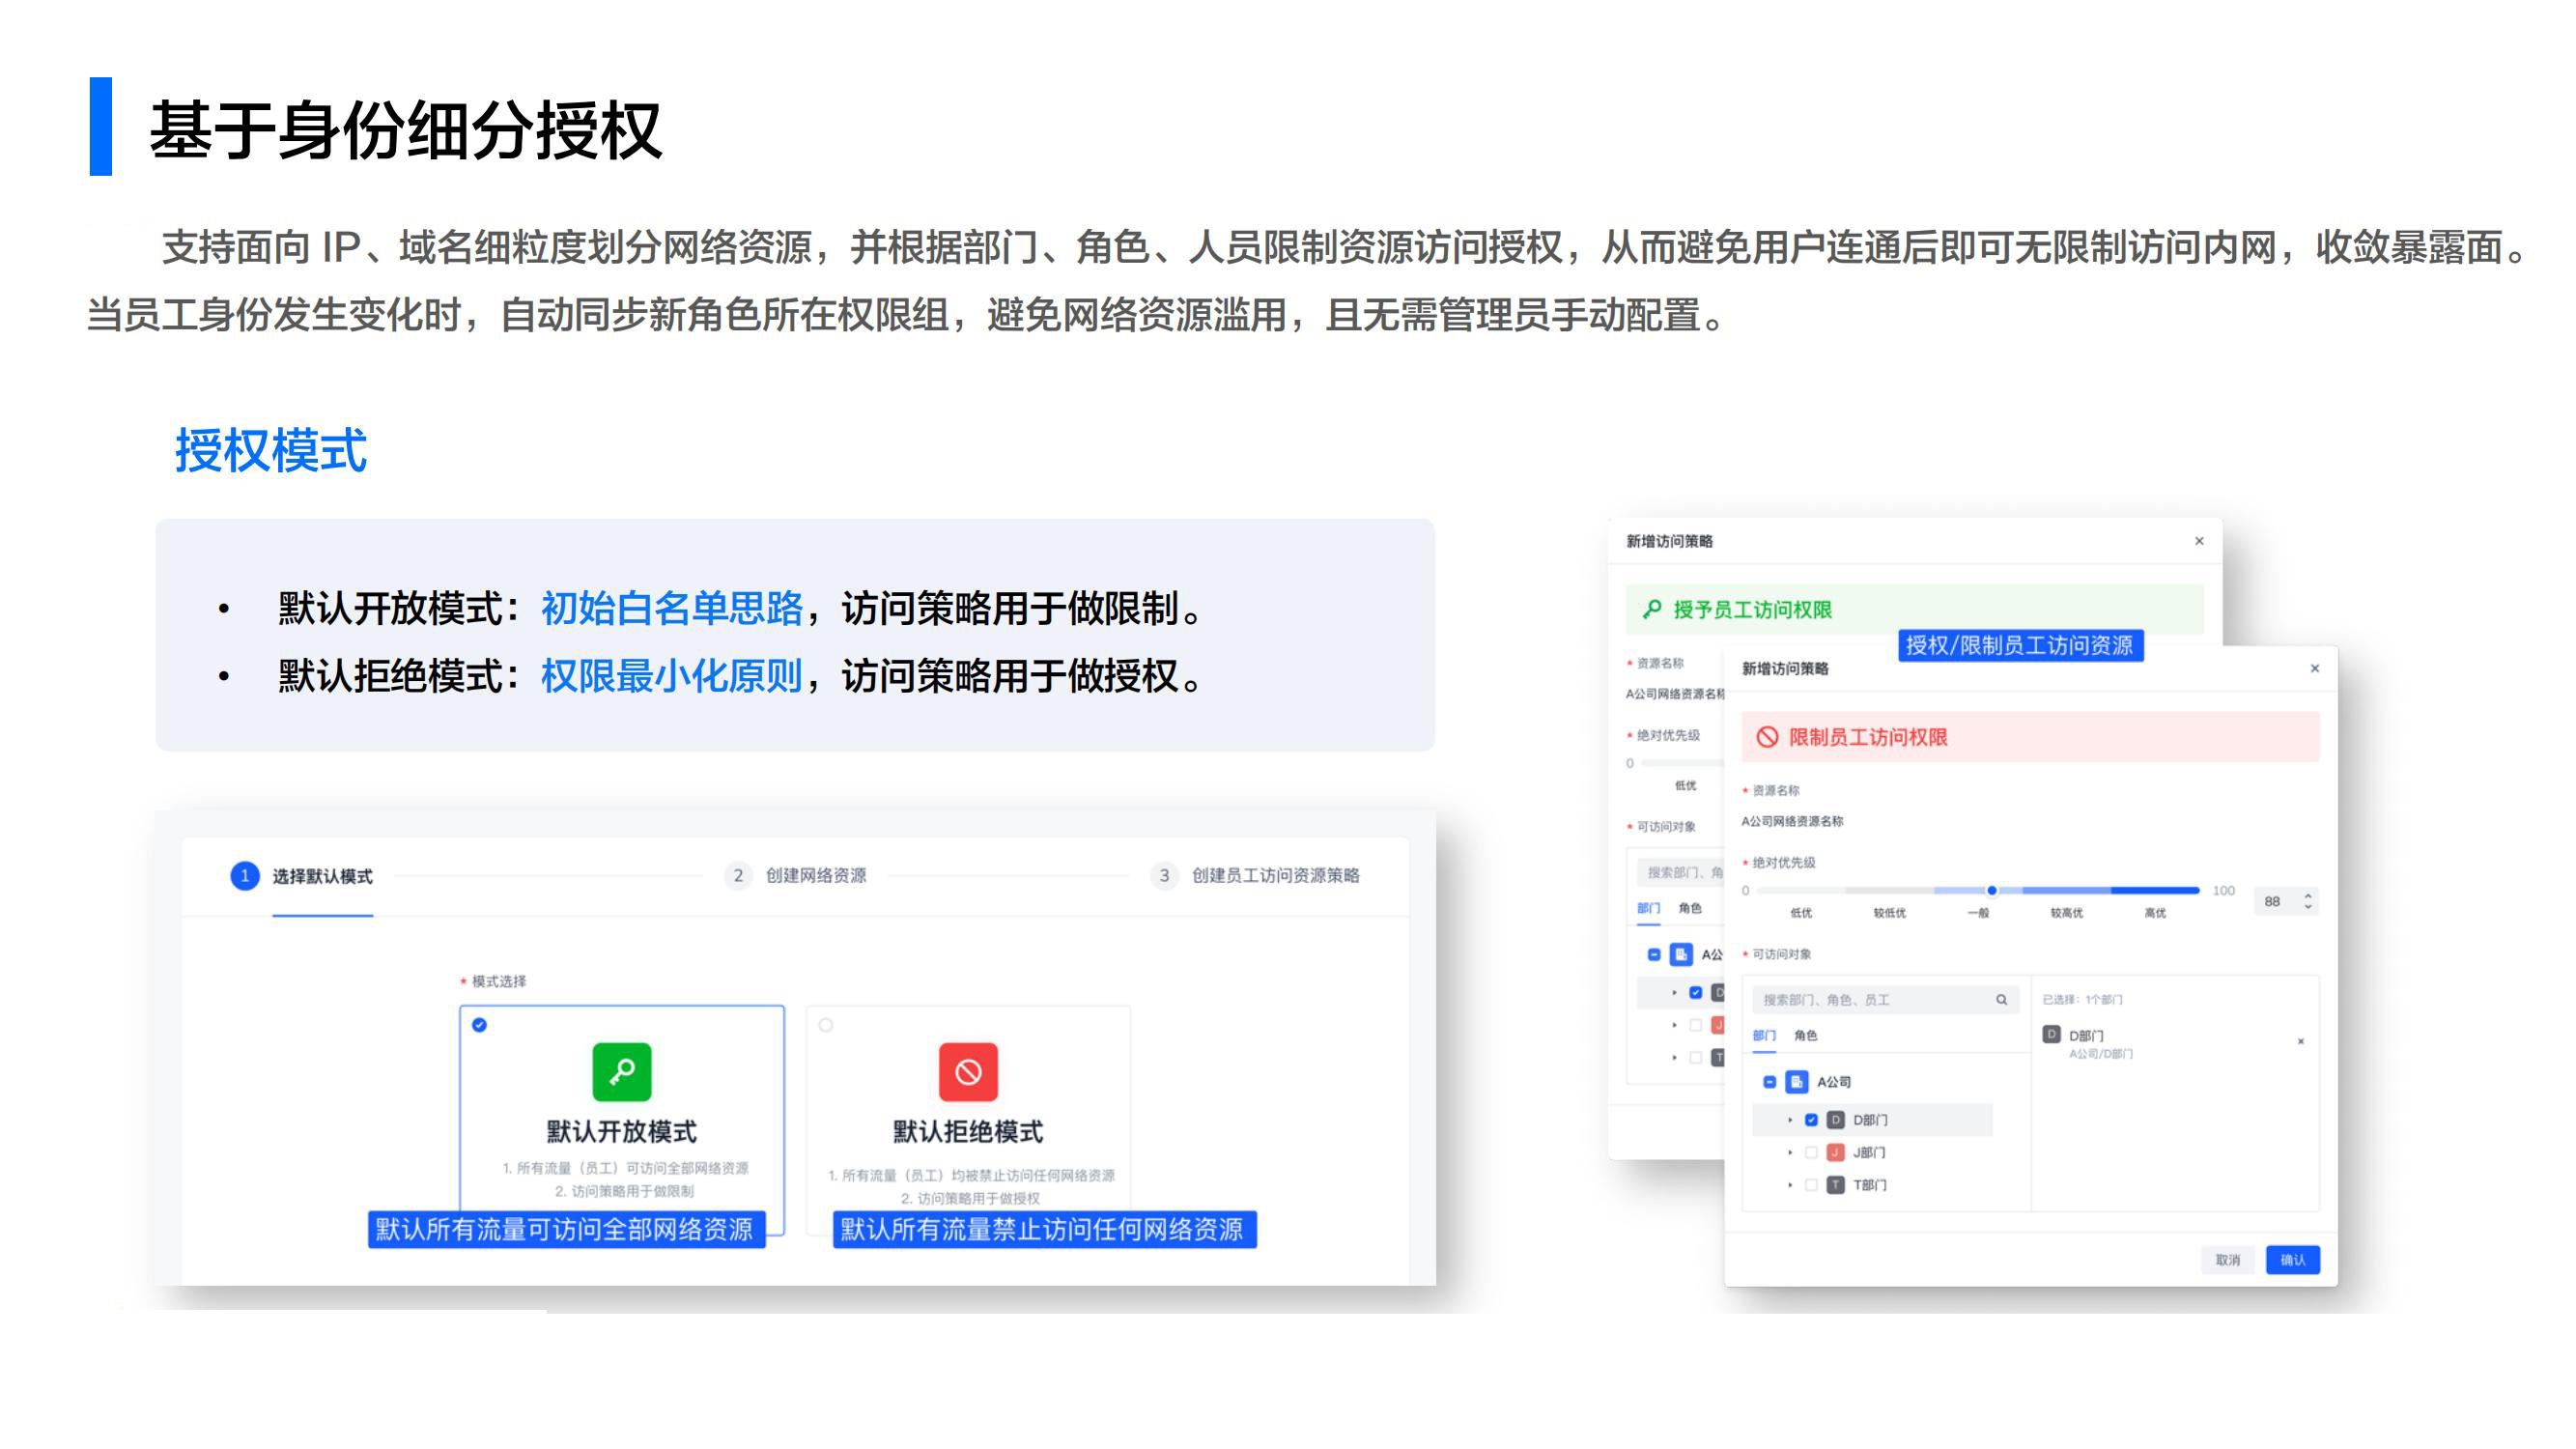Close the back 新增访问策略 dialog

tap(2199, 541)
